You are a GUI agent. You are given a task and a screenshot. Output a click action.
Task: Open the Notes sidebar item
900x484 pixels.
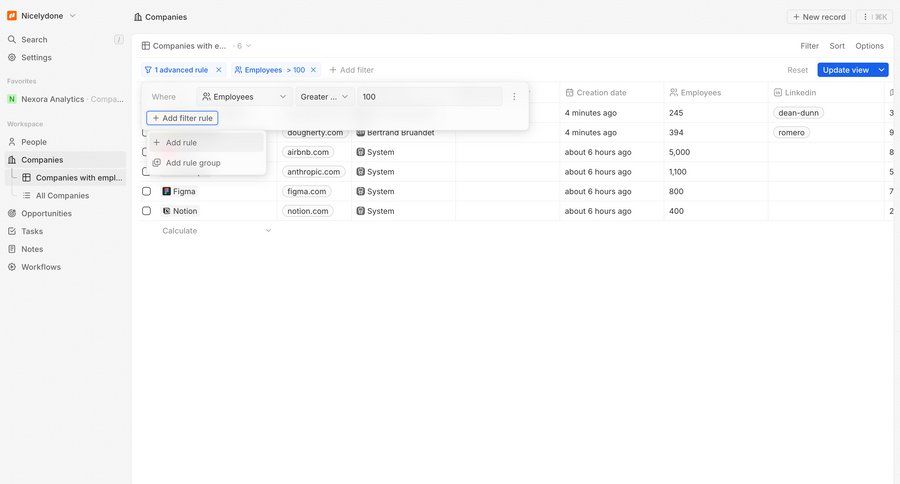click(32, 249)
